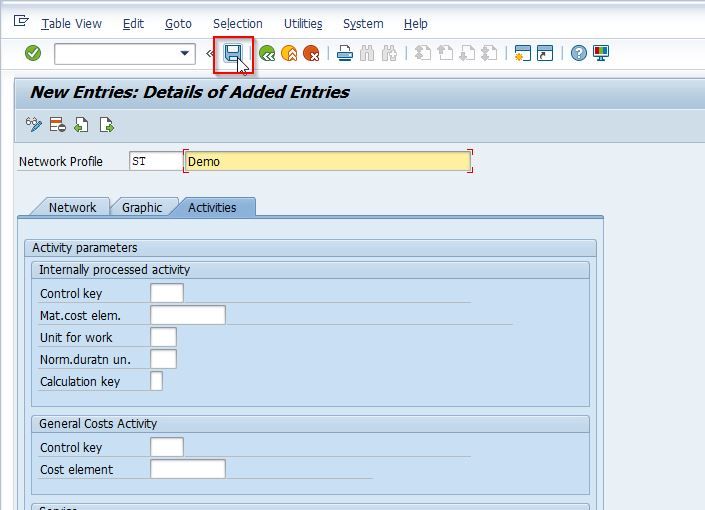The width and height of the screenshot is (705, 510).
Task: Click the Generate Shortcut icon
Action: tap(545, 54)
